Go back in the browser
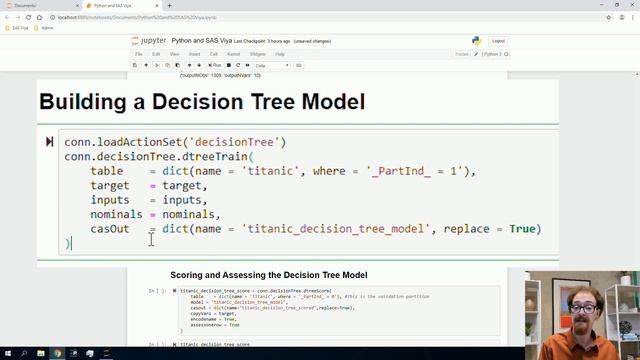Viewport: 640px width, 360px height. tap(7, 17)
